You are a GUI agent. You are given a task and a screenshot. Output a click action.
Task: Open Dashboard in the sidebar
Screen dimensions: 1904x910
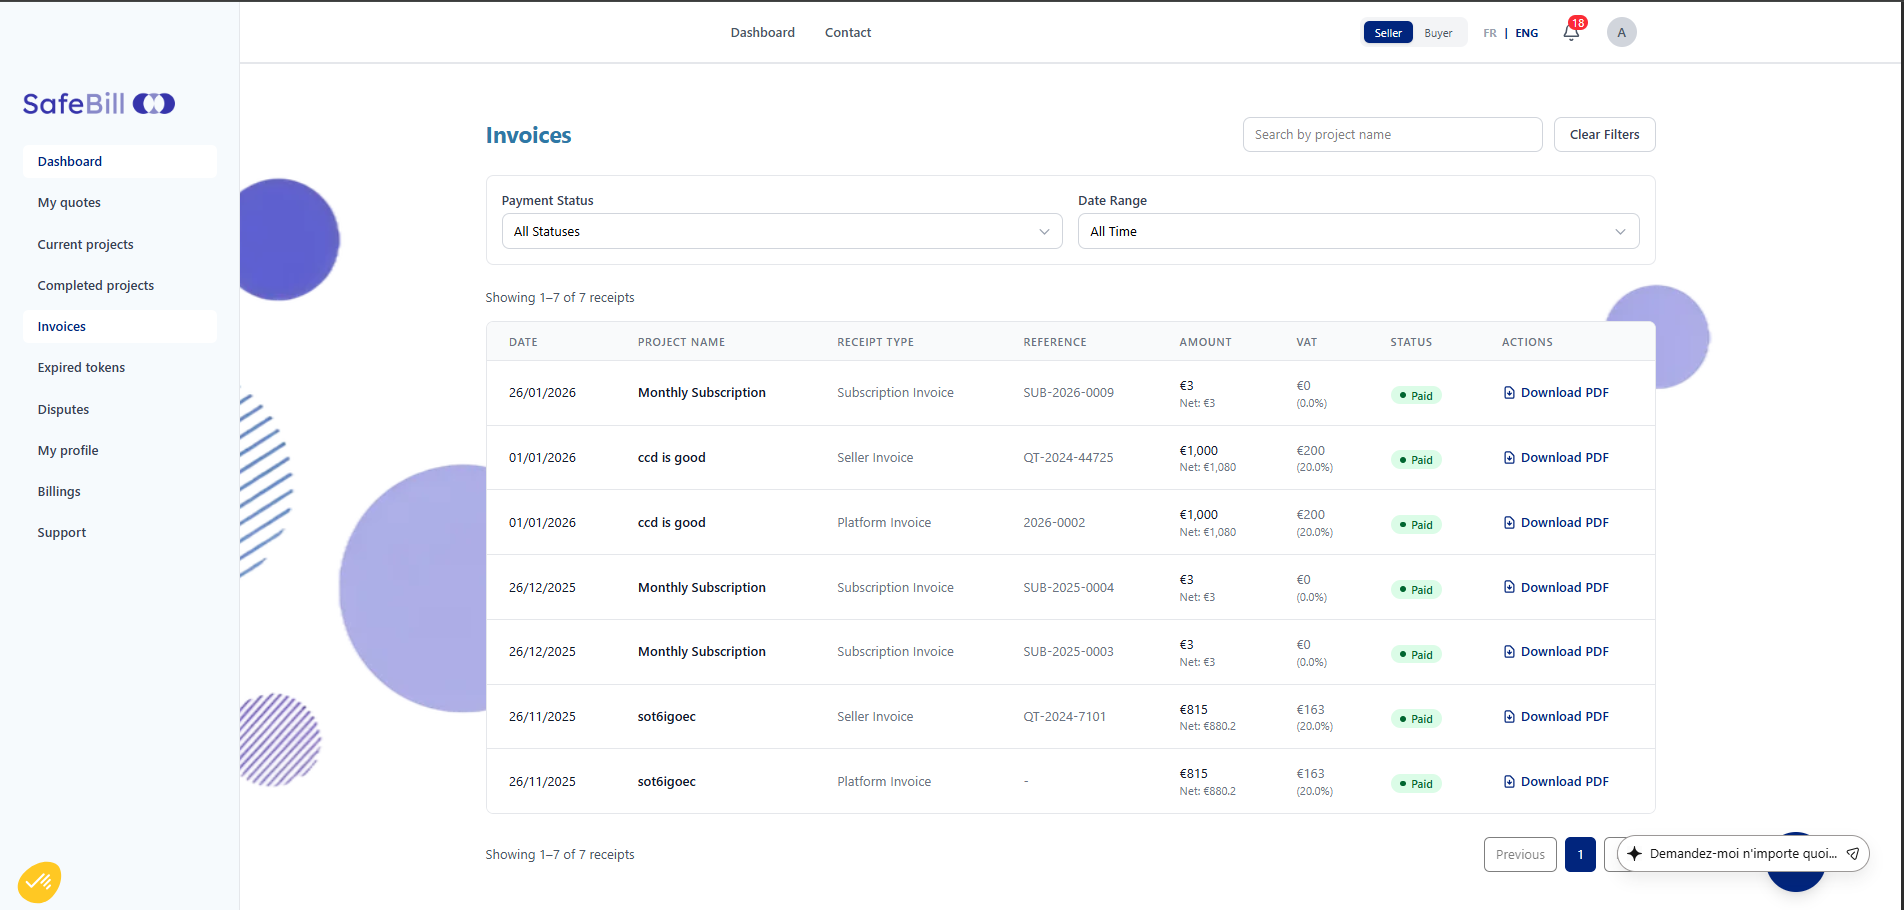point(120,162)
